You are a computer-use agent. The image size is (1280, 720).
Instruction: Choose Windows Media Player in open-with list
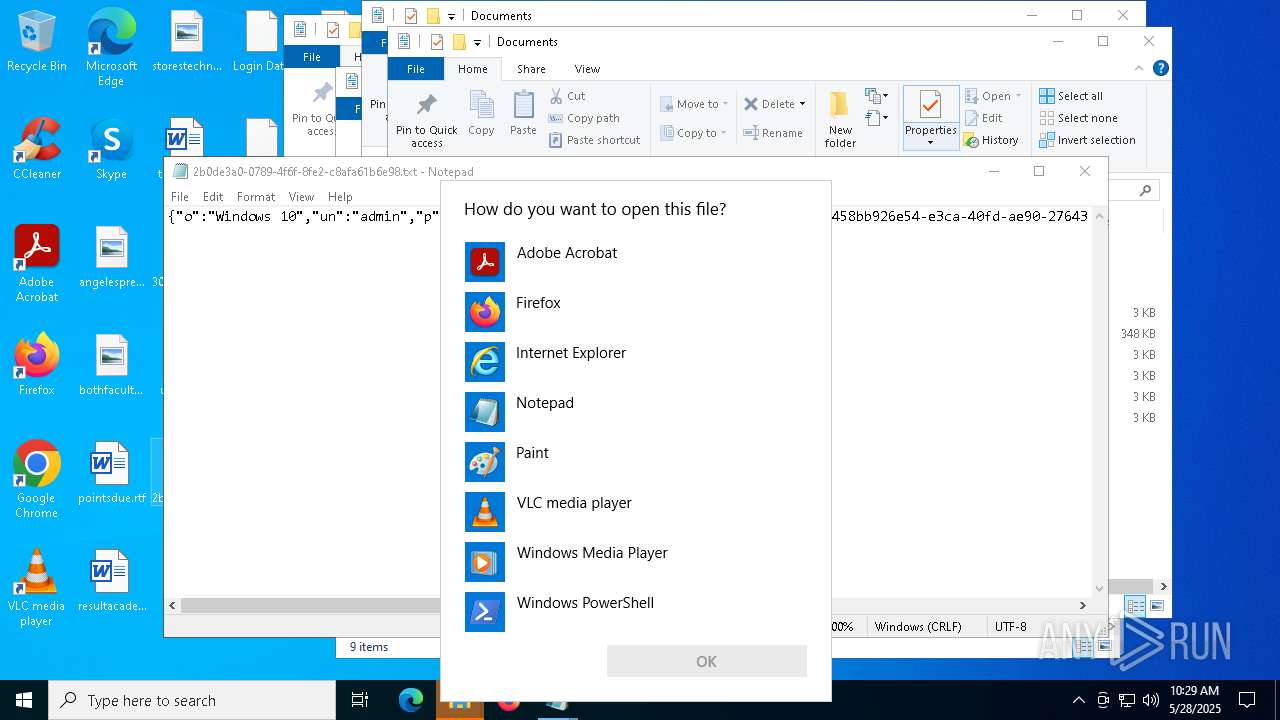point(636,562)
